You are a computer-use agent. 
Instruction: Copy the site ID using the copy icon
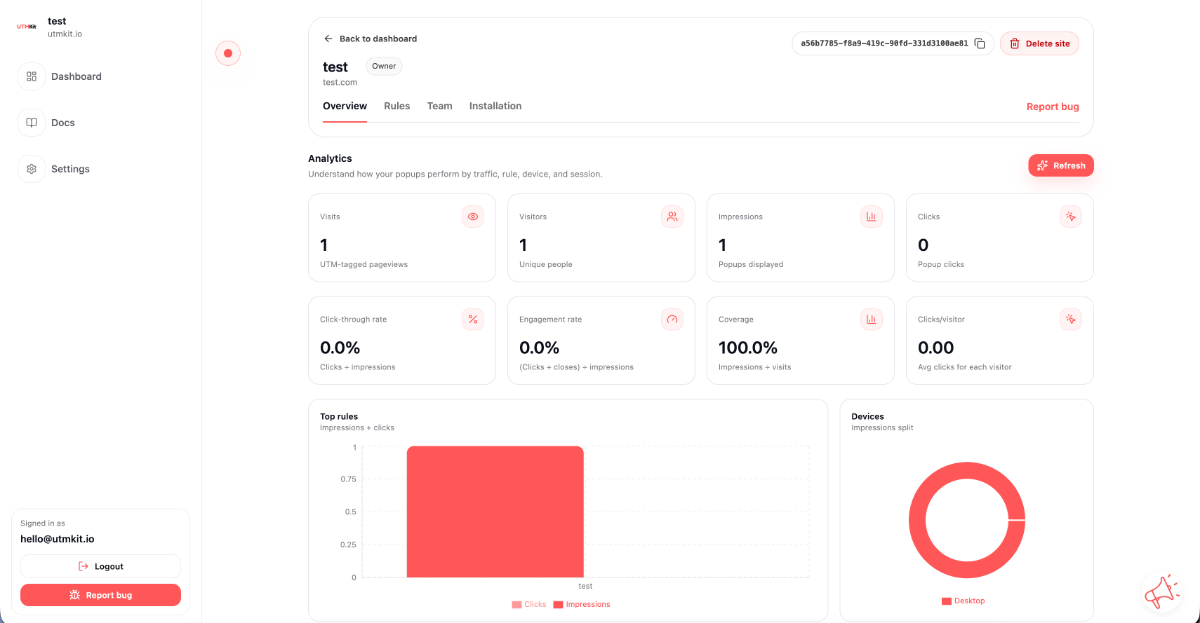coord(980,43)
